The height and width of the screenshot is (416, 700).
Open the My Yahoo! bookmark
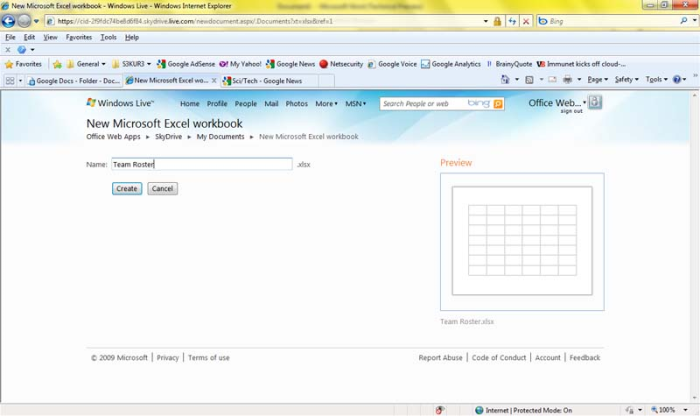click(x=240, y=64)
